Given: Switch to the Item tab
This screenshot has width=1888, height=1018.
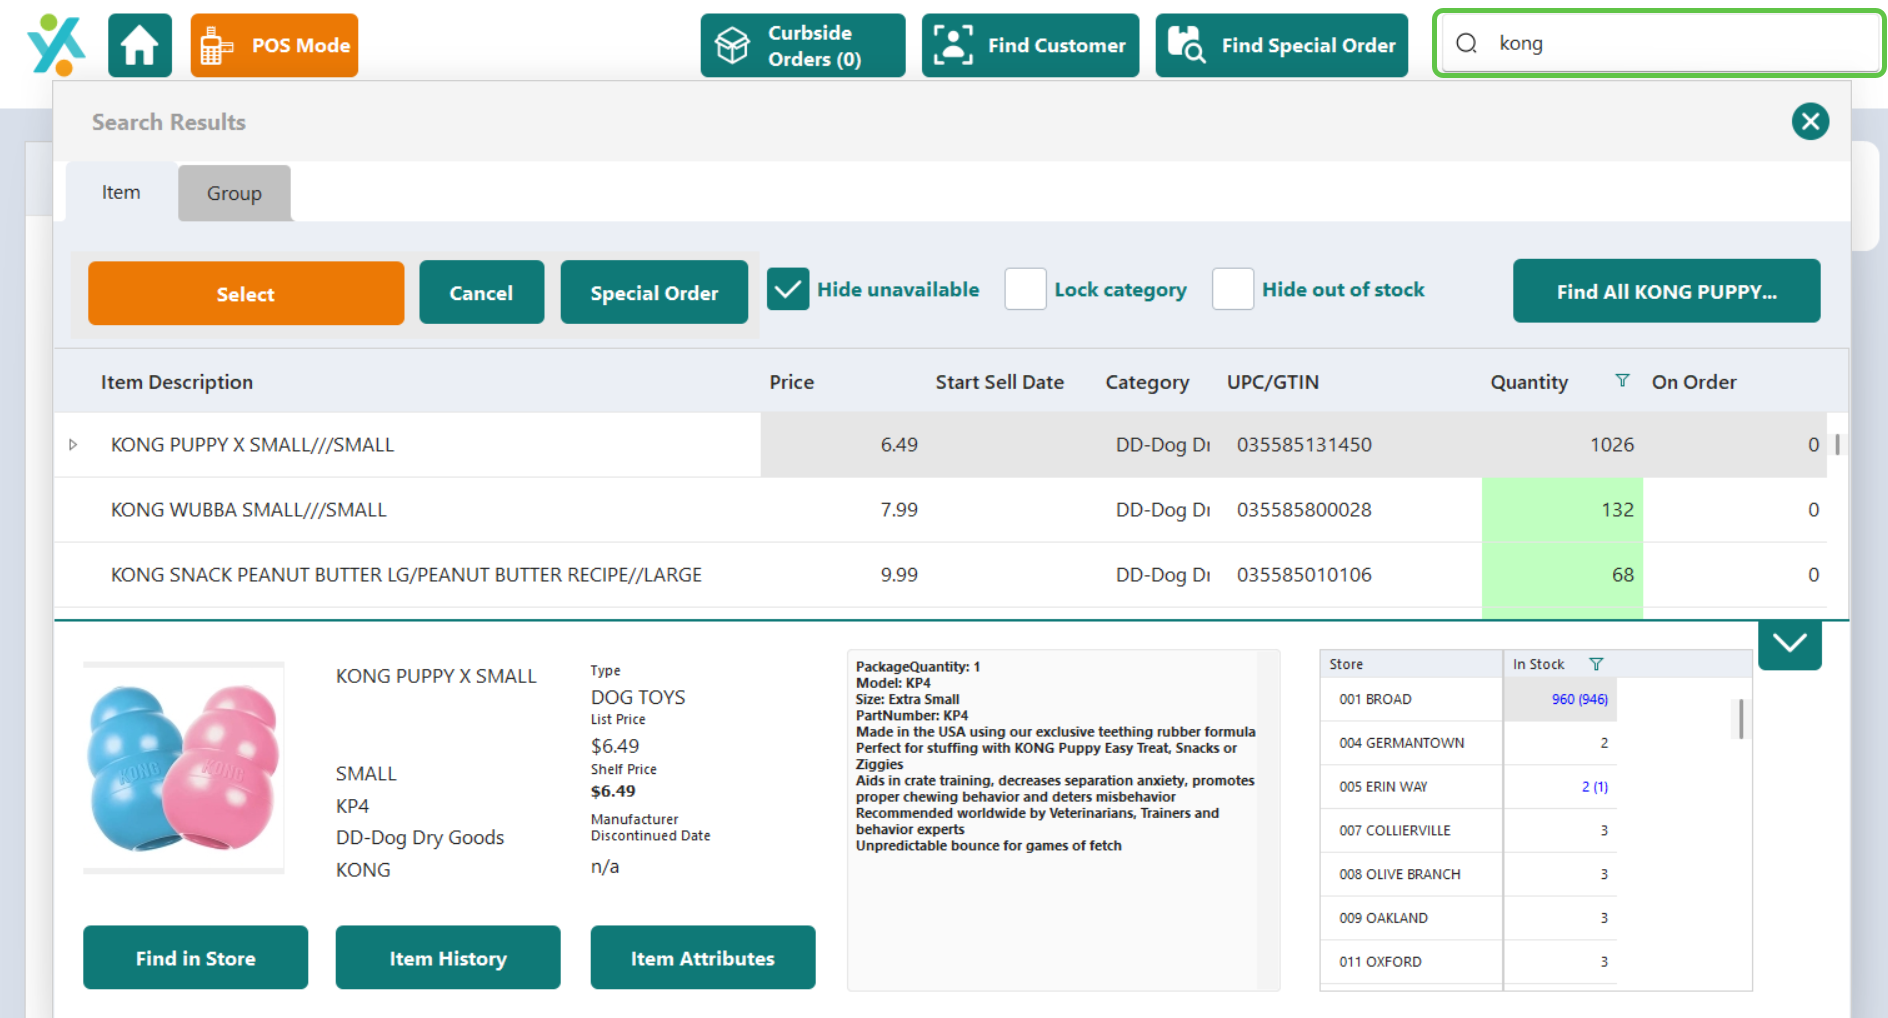Looking at the screenshot, I should [121, 192].
